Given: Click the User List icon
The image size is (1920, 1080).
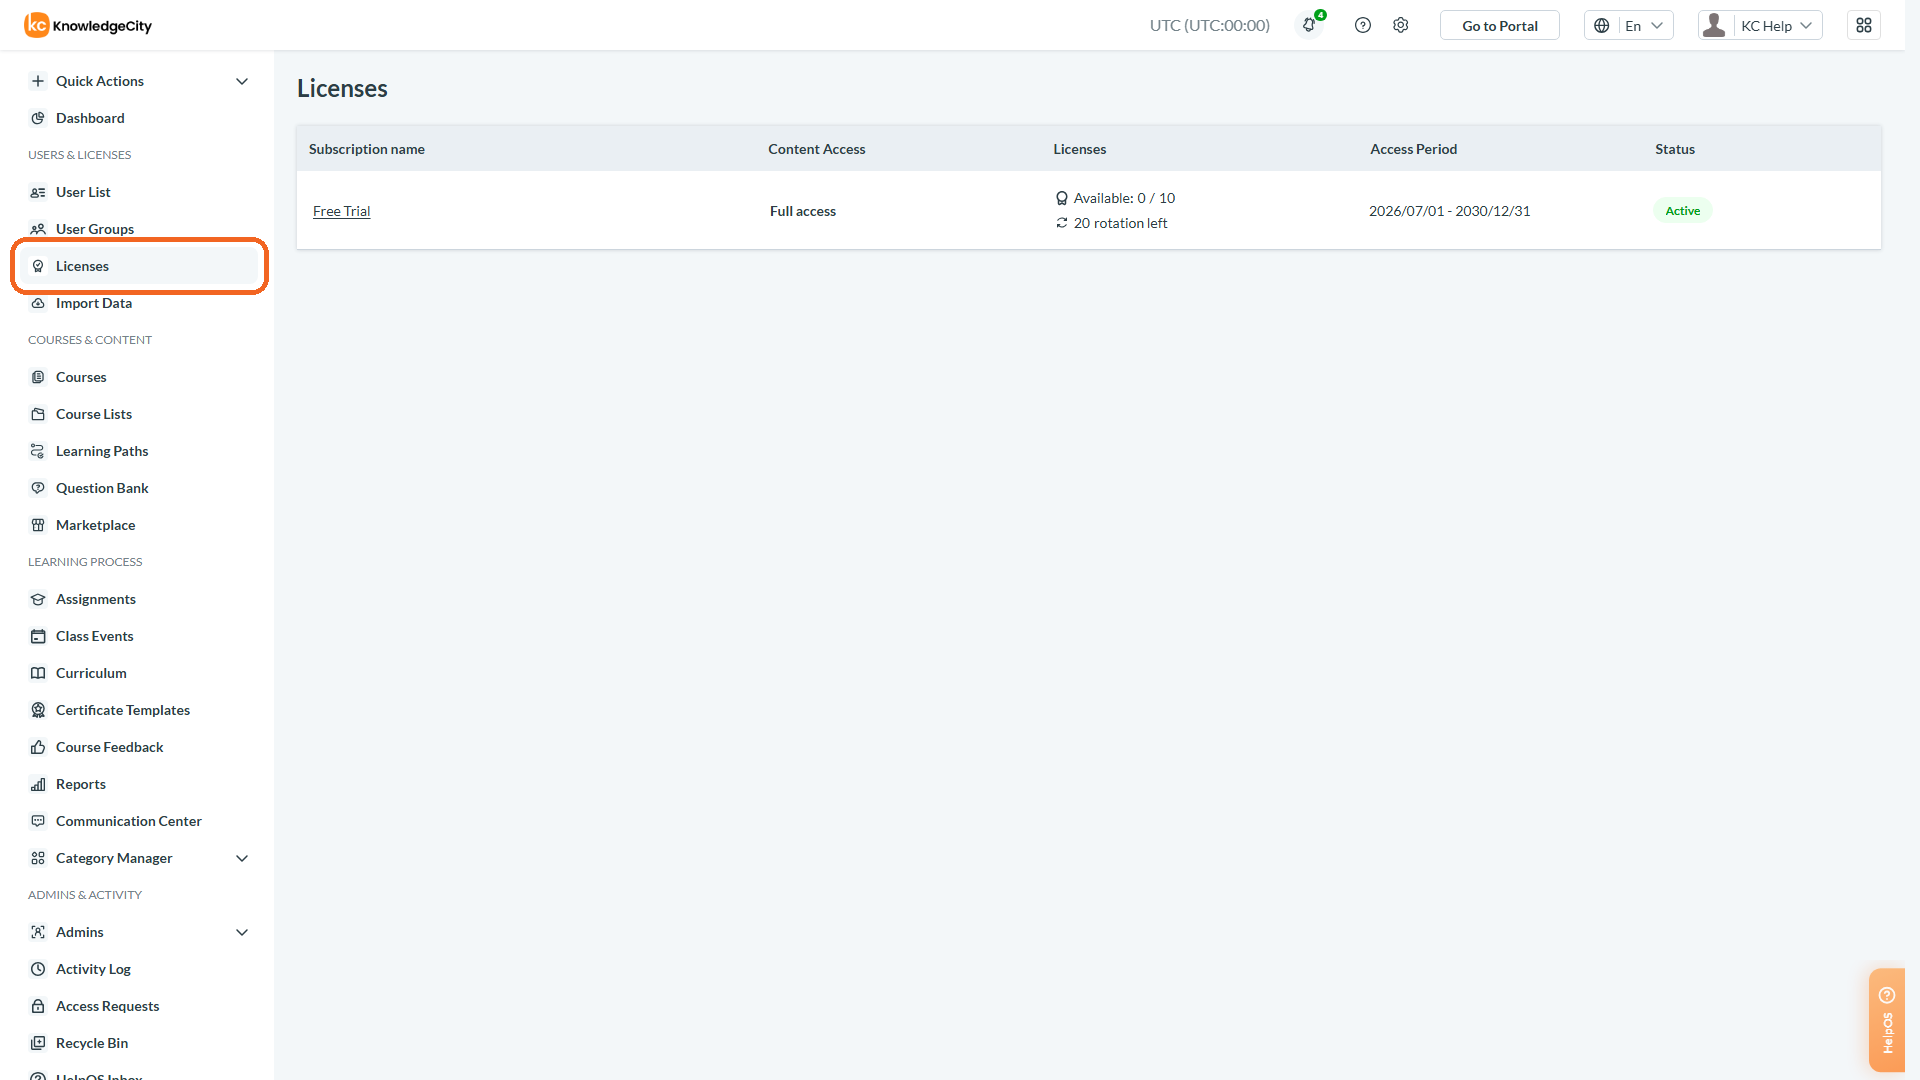Looking at the screenshot, I should tap(38, 192).
